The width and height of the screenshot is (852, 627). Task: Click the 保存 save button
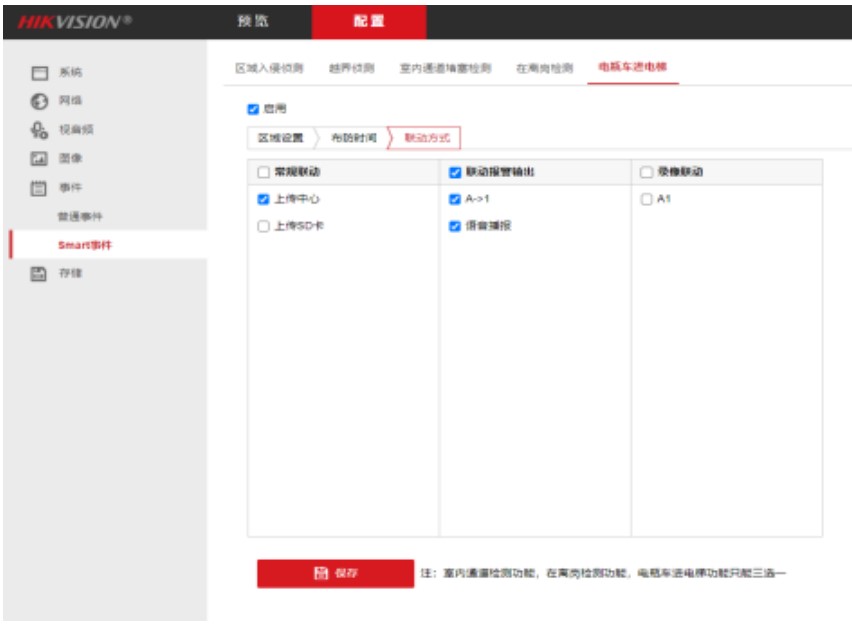pyautogui.click(x=335, y=573)
